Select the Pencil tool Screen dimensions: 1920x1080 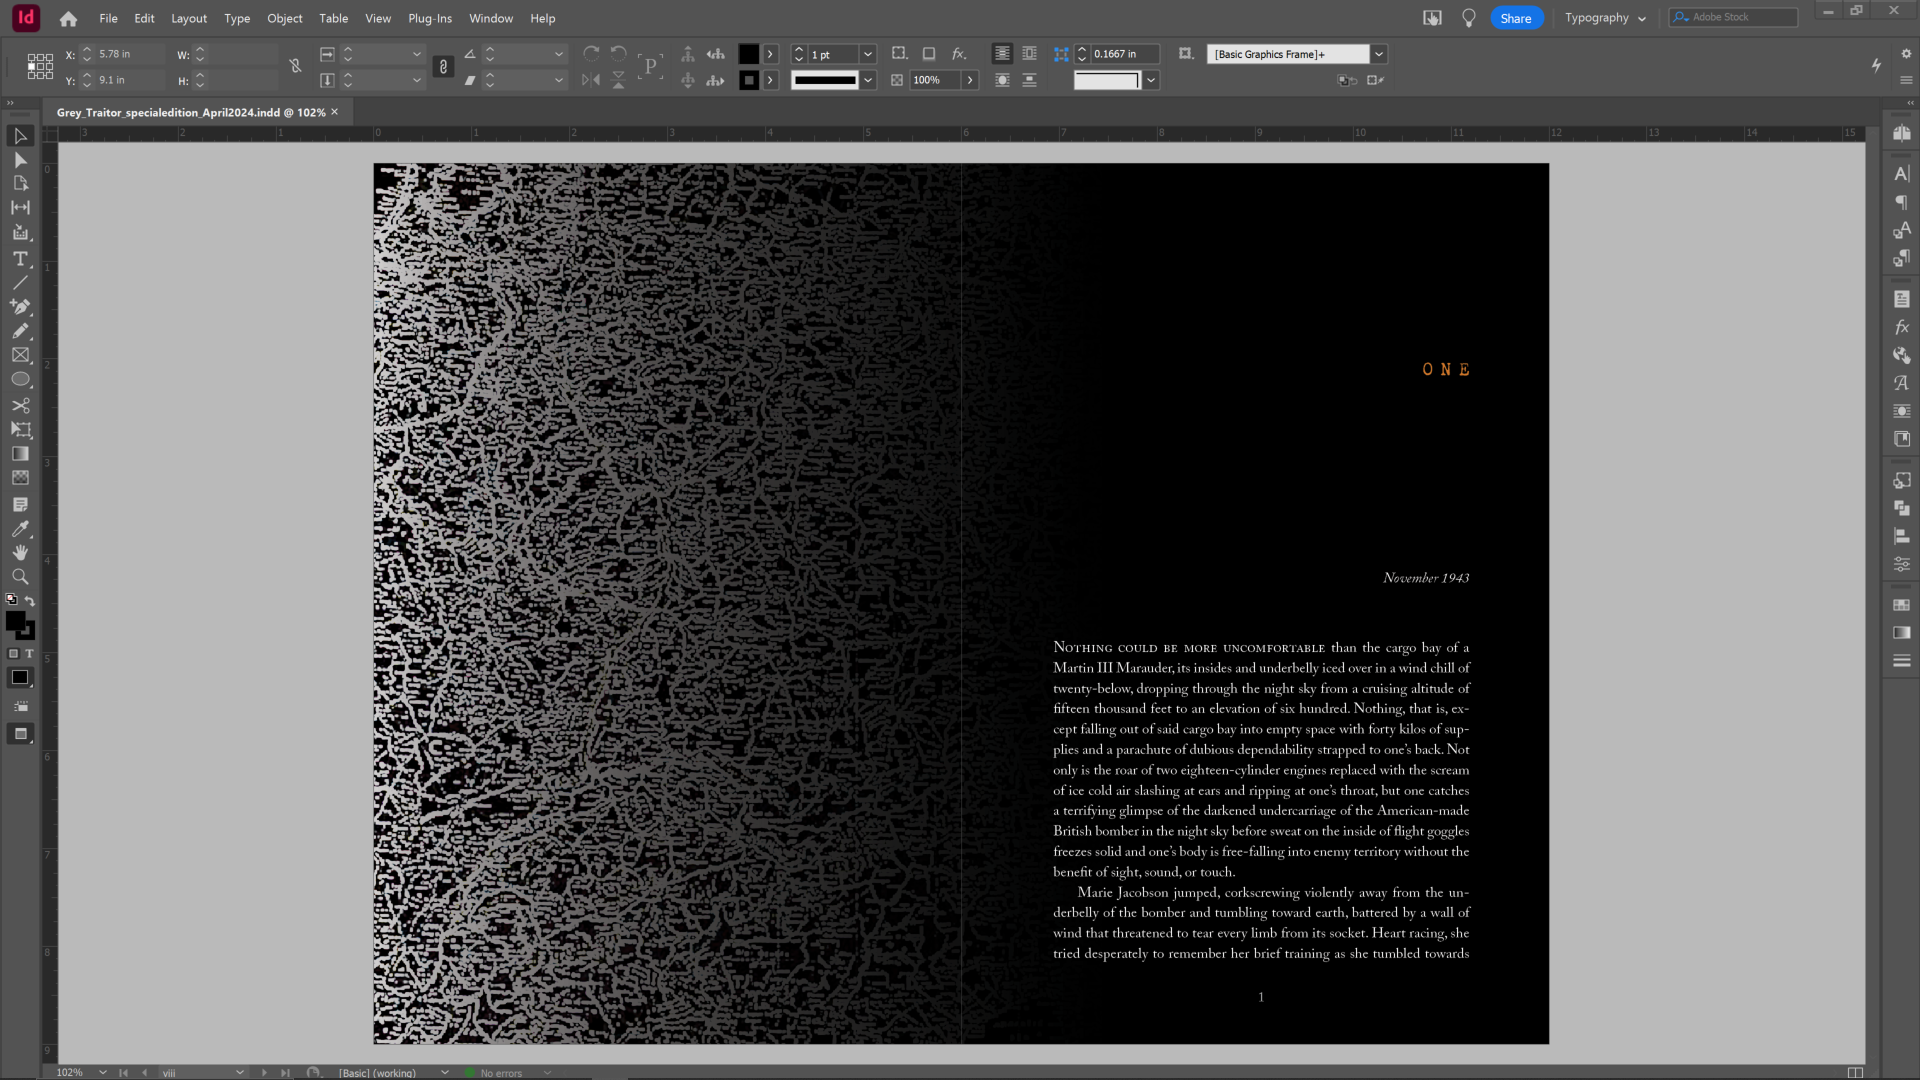pos(20,331)
